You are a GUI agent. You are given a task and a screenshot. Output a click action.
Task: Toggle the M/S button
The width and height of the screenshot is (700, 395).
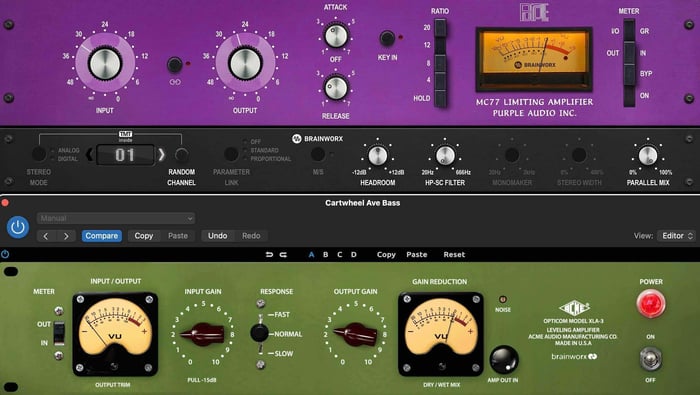click(317, 154)
